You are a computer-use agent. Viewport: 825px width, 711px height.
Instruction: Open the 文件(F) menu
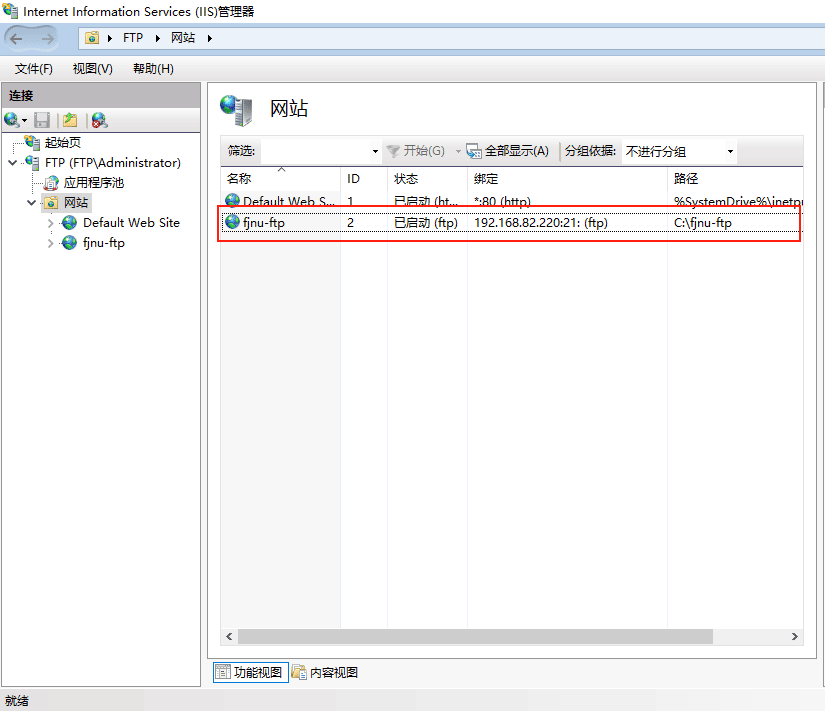[x=34, y=69]
